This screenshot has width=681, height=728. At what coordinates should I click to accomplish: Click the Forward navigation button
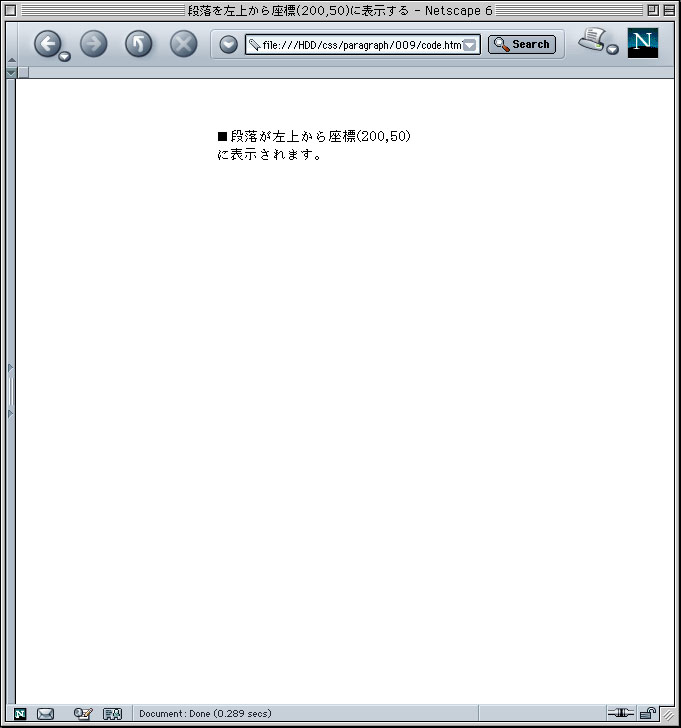pyautogui.click(x=93, y=44)
